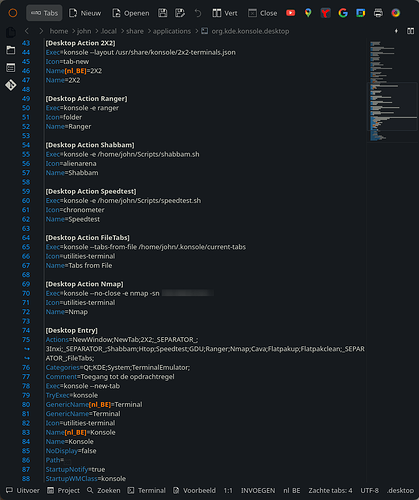
Task: Click the Openen open file button
Action: 131,13
